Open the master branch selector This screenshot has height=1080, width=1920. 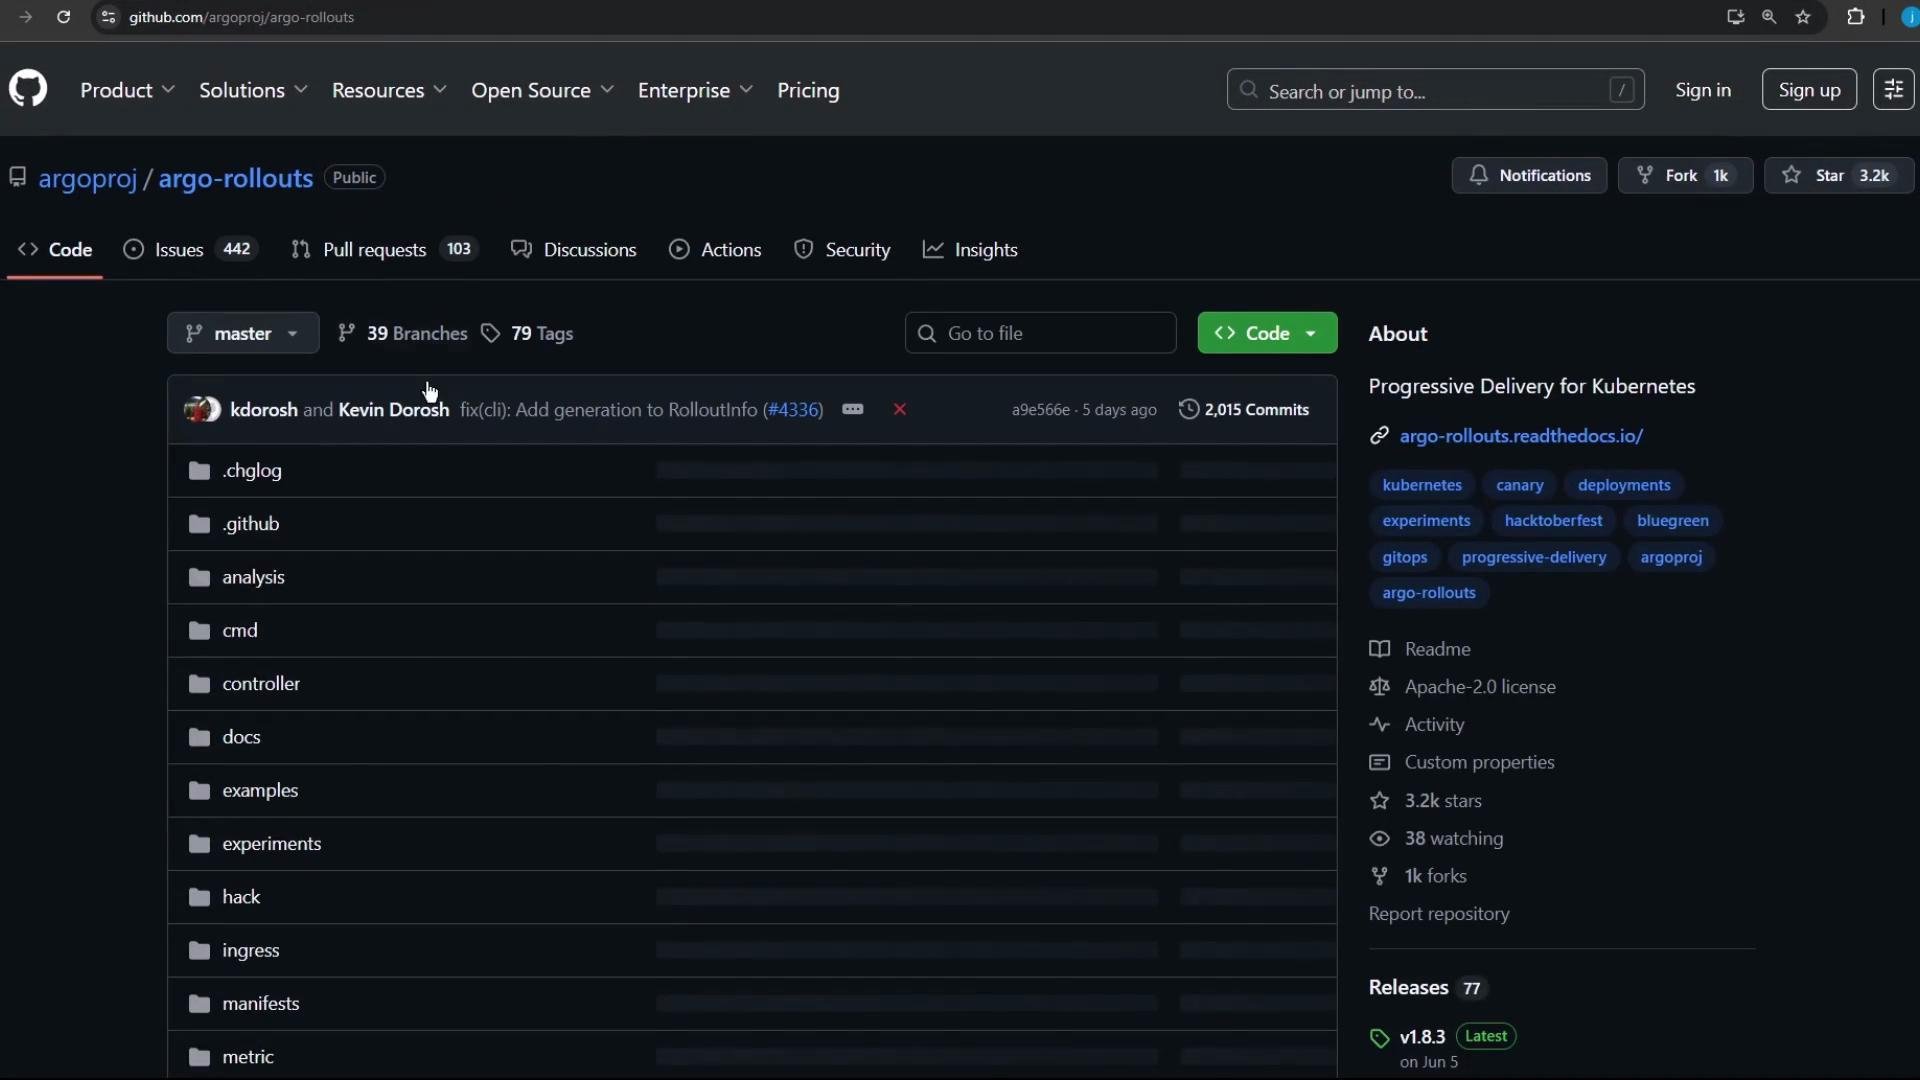(243, 333)
